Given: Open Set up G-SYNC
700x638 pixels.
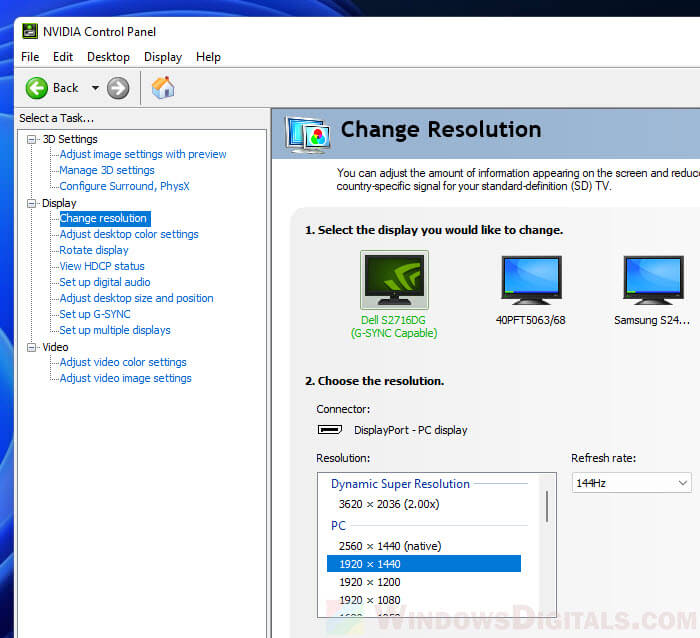Looking at the screenshot, I should click(95, 314).
